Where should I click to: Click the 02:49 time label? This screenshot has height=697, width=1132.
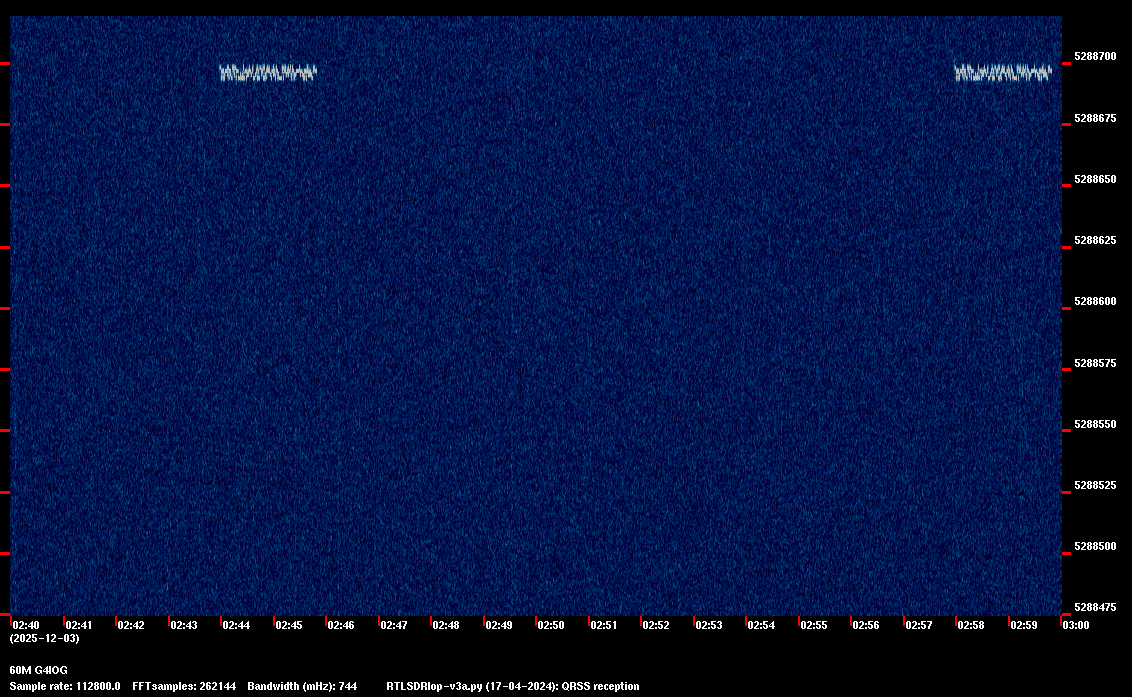[499, 625]
